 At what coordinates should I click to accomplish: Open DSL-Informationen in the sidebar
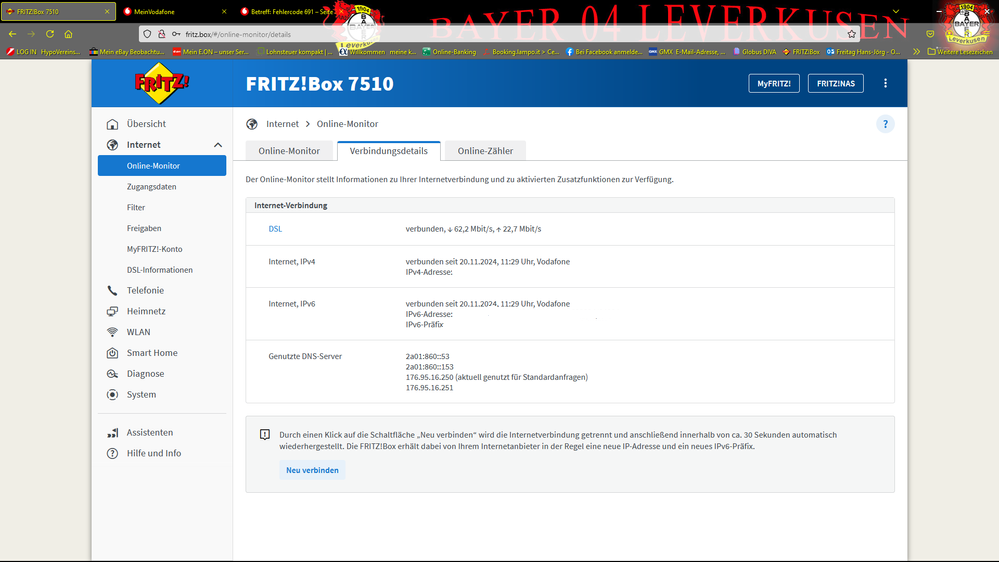[x=160, y=270]
